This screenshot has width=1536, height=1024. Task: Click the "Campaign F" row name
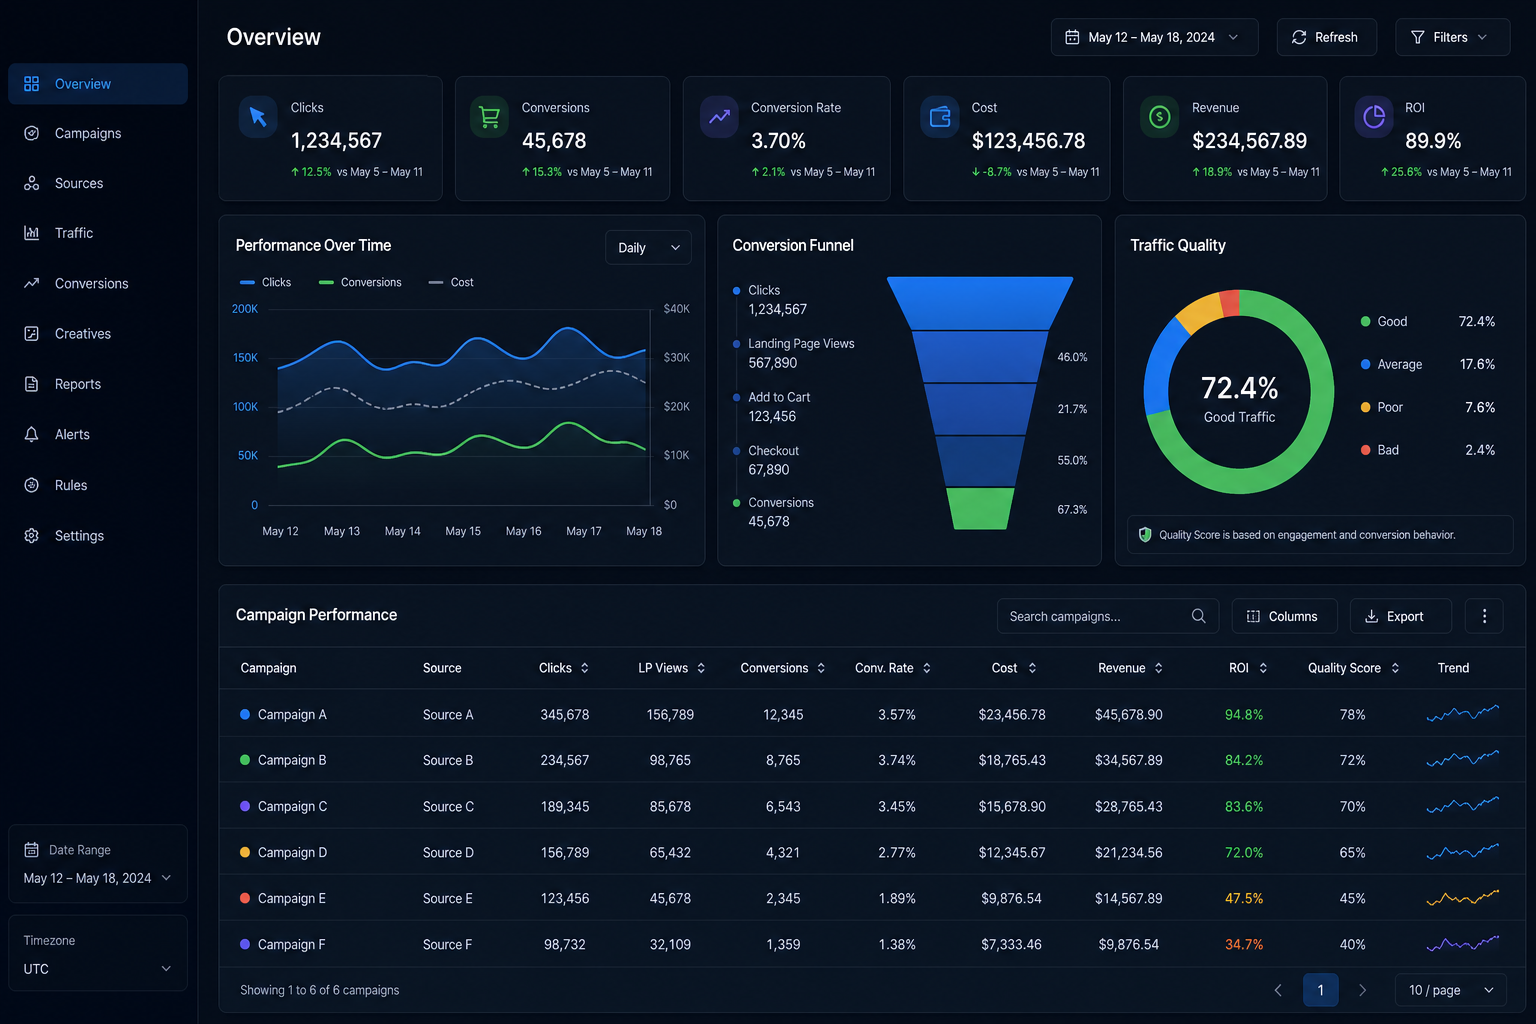pos(291,944)
